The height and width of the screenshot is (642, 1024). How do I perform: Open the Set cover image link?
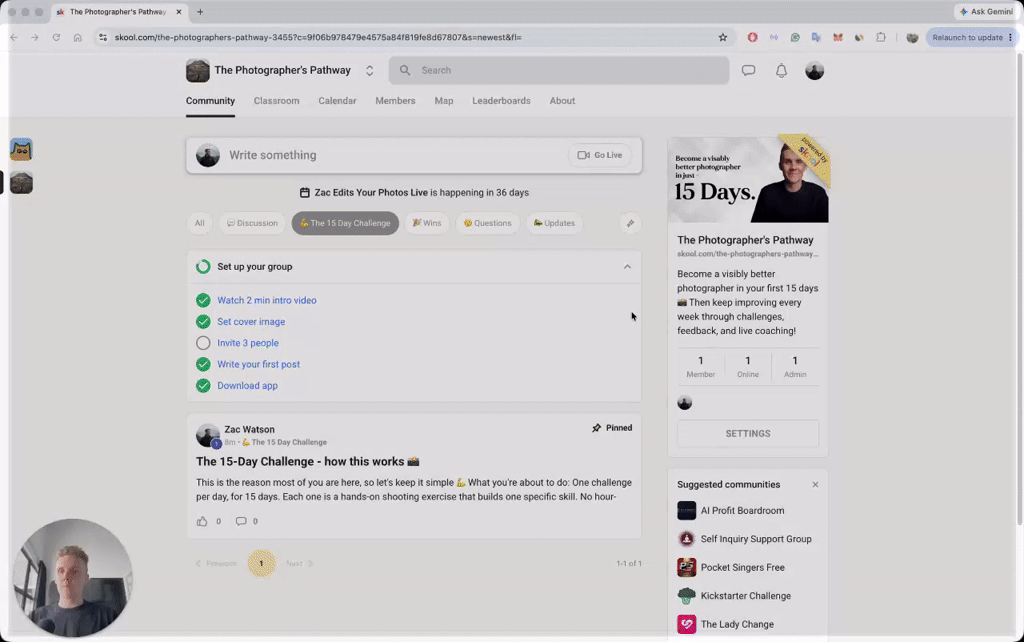click(251, 321)
